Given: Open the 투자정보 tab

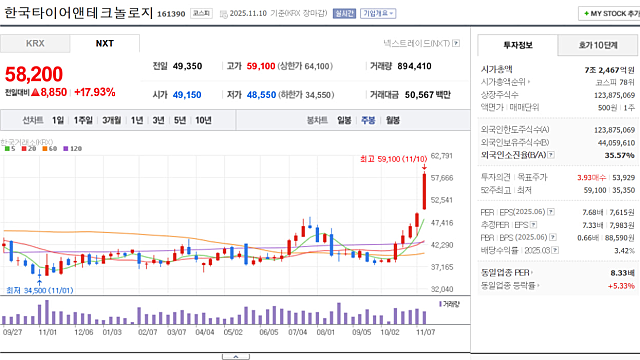Looking at the screenshot, I should pos(518,45).
